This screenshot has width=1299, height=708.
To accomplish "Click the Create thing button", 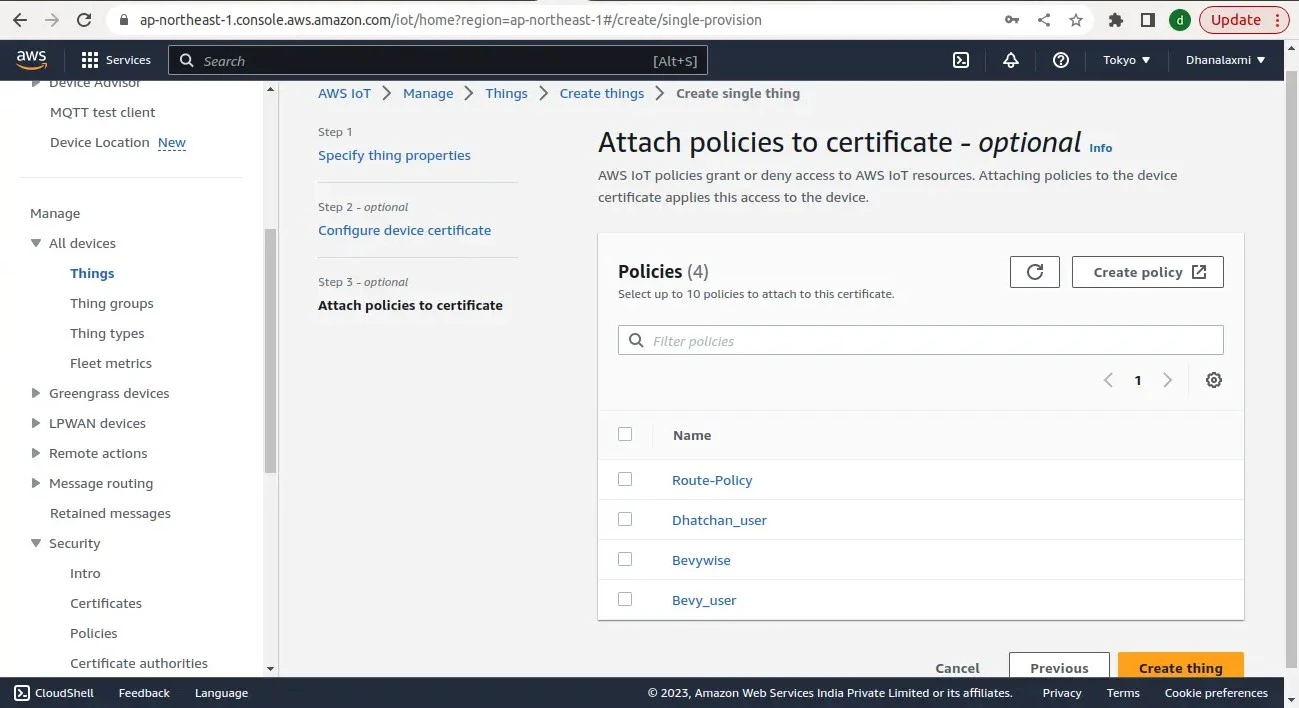I will click(1181, 666).
